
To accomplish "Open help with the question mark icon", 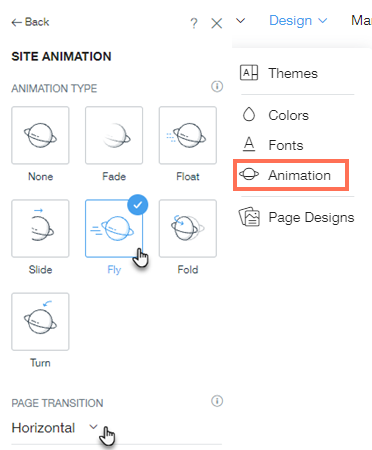I will [194, 23].
